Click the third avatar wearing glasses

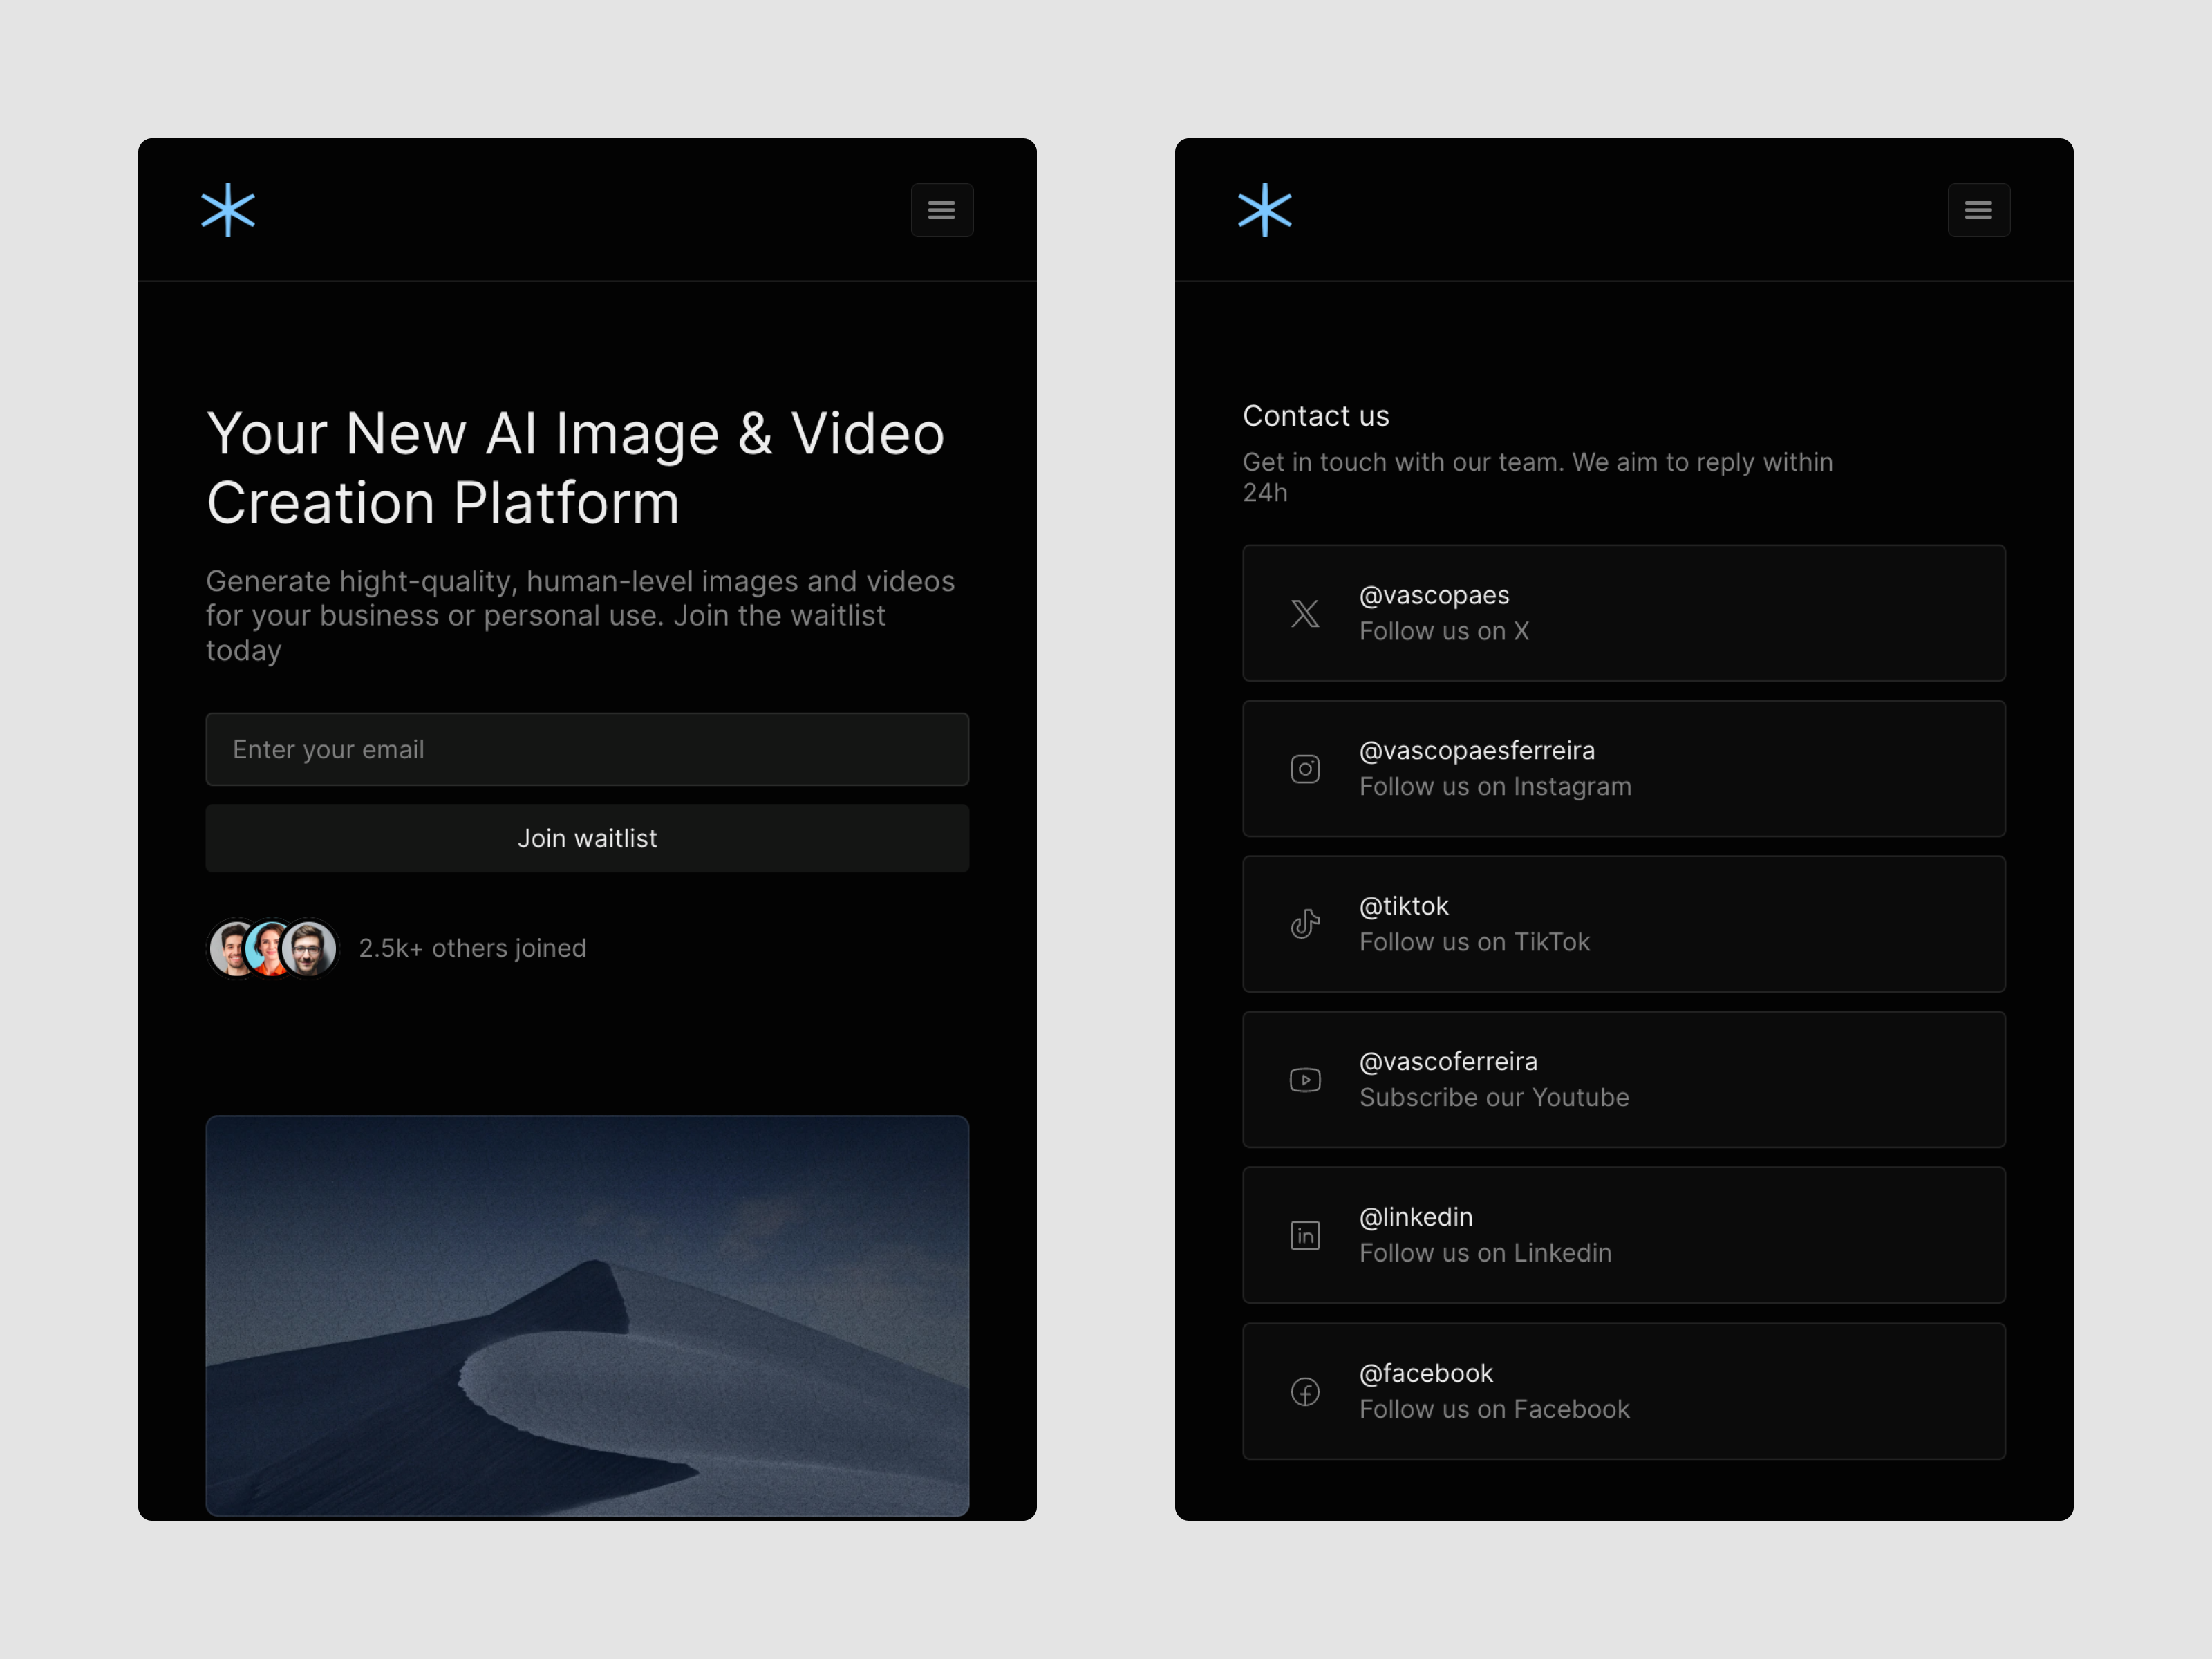(x=309, y=948)
